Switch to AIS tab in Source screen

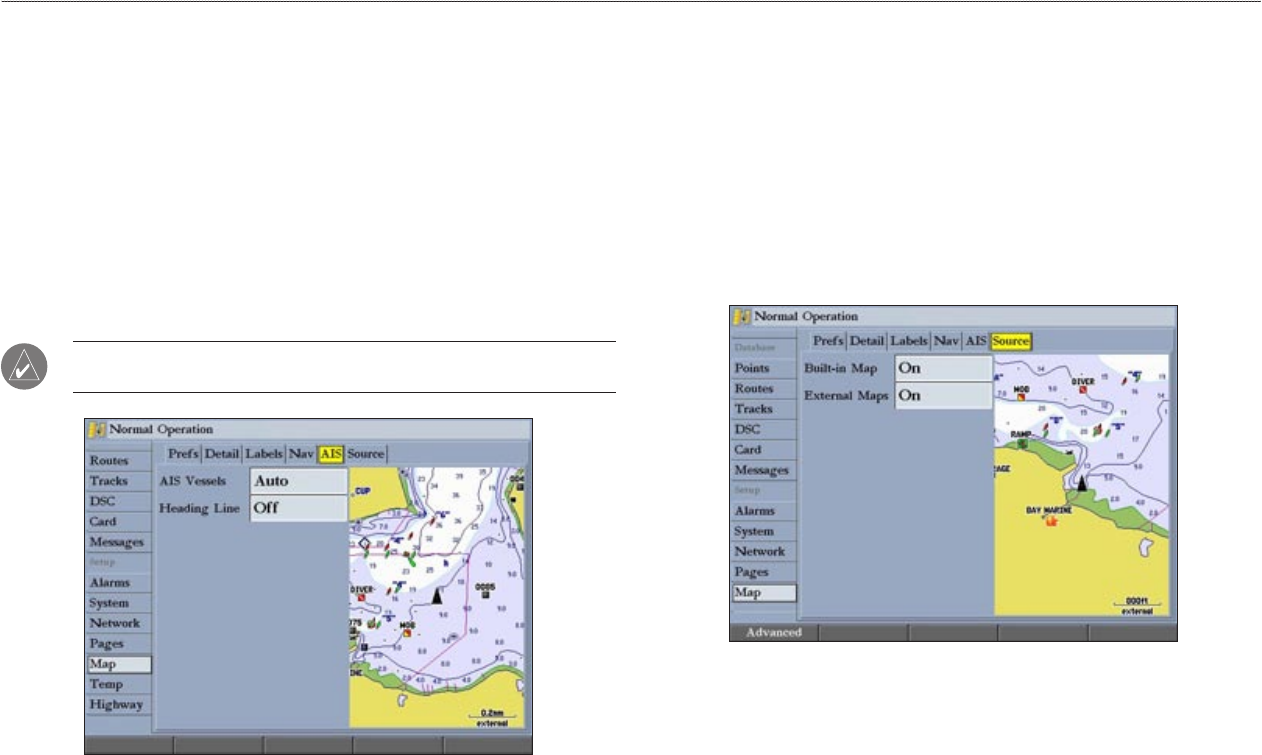pos(976,342)
